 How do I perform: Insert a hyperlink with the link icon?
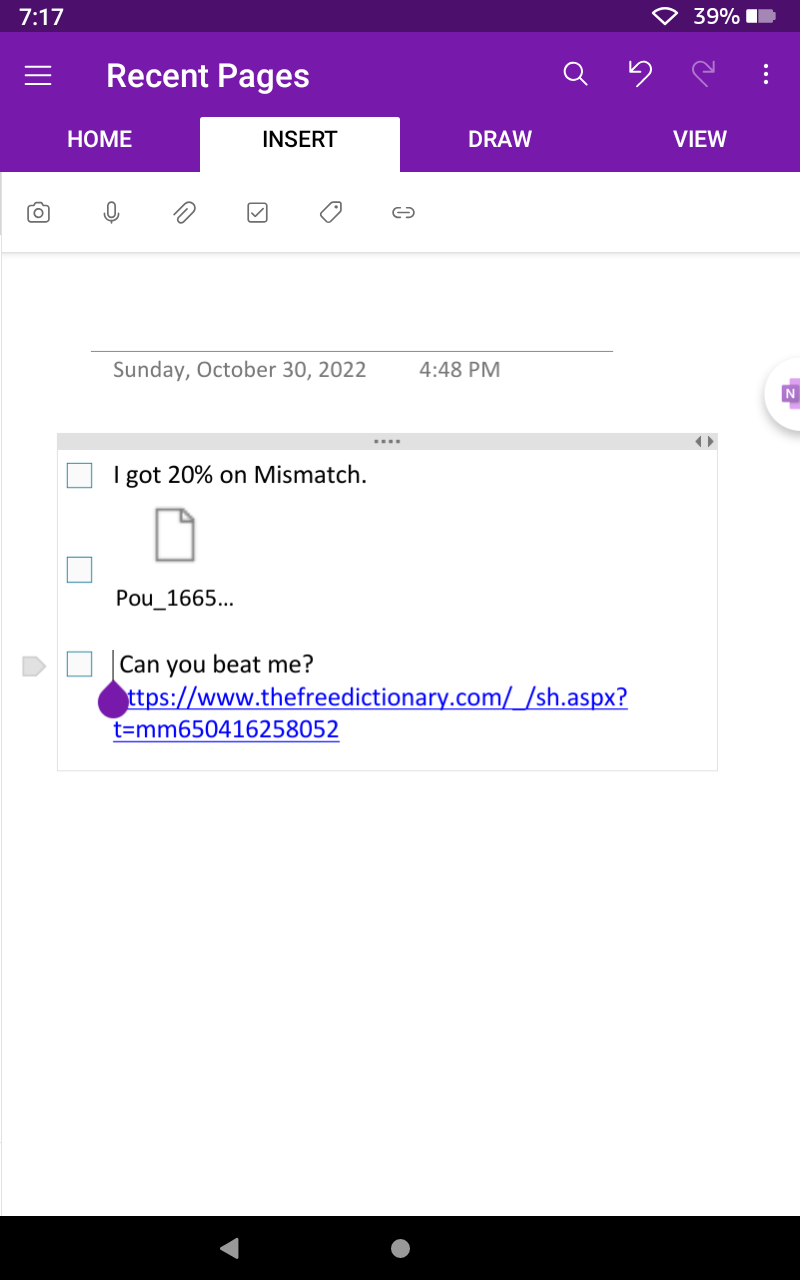click(x=403, y=212)
